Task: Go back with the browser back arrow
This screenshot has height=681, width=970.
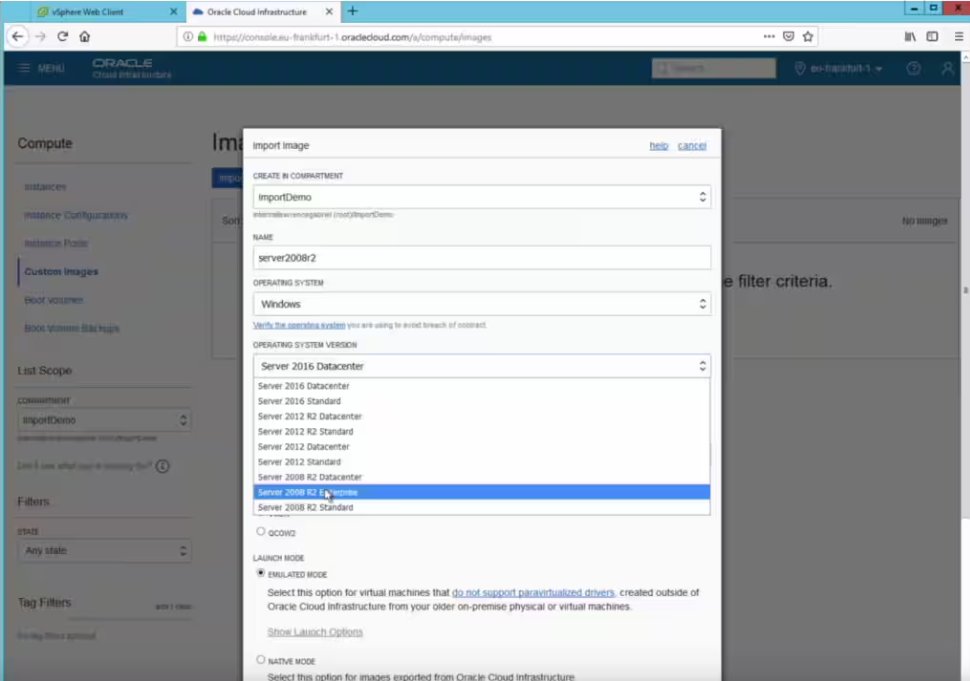Action: (x=17, y=36)
